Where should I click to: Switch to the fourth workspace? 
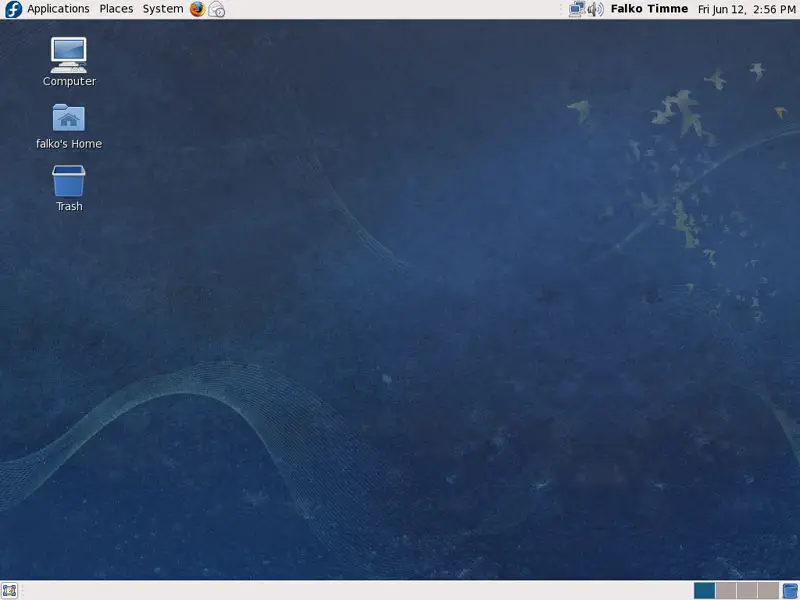768,591
